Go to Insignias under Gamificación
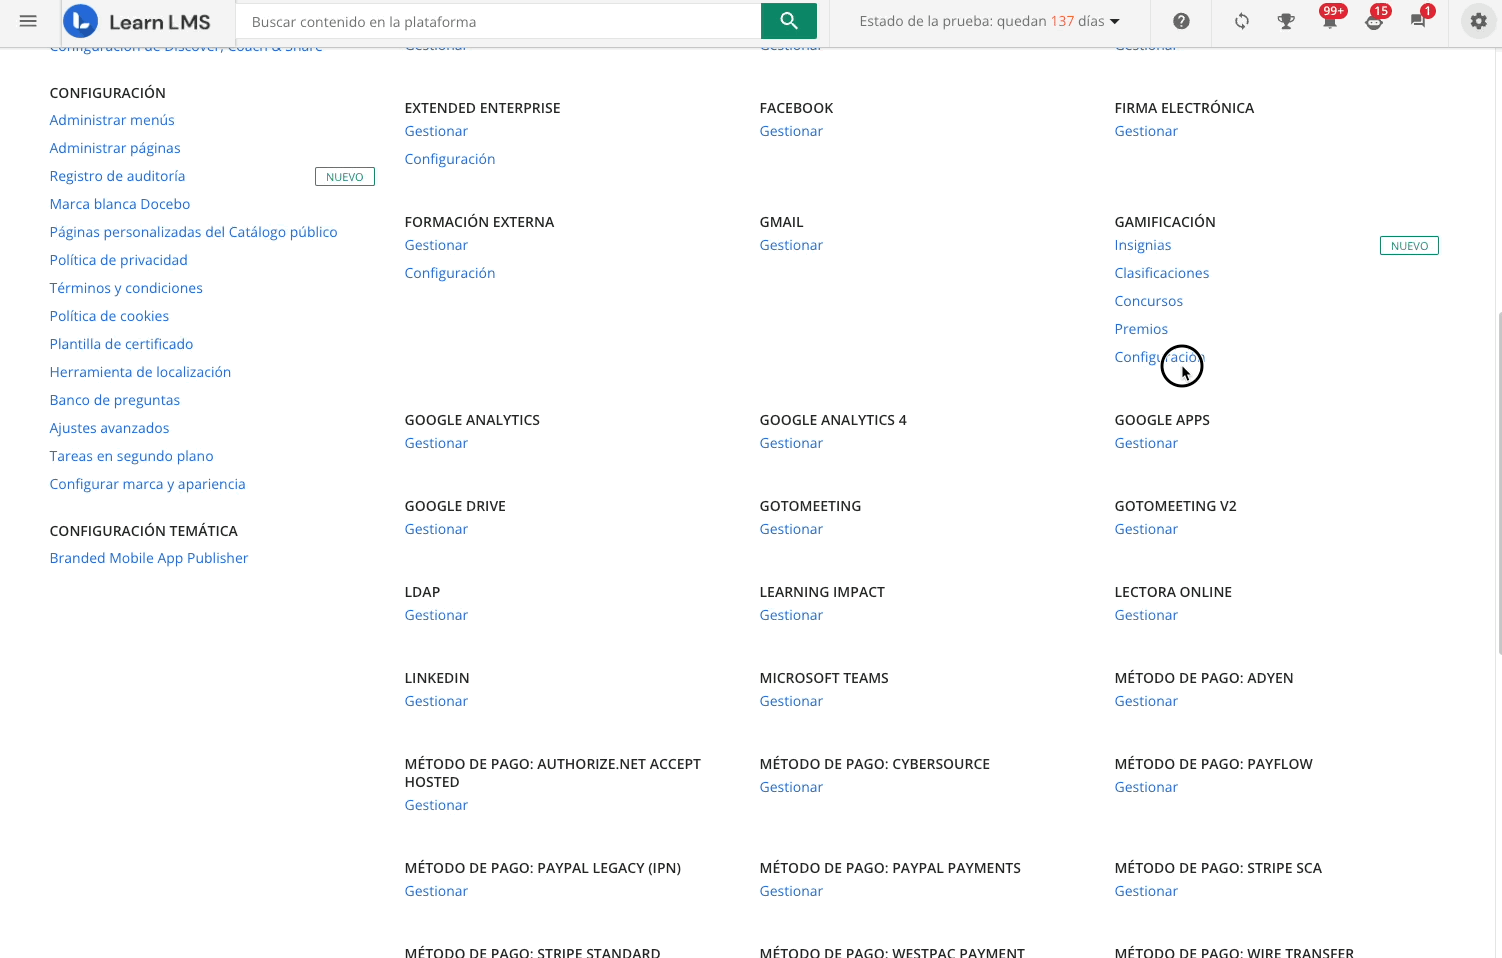 pyautogui.click(x=1142, y=245)
